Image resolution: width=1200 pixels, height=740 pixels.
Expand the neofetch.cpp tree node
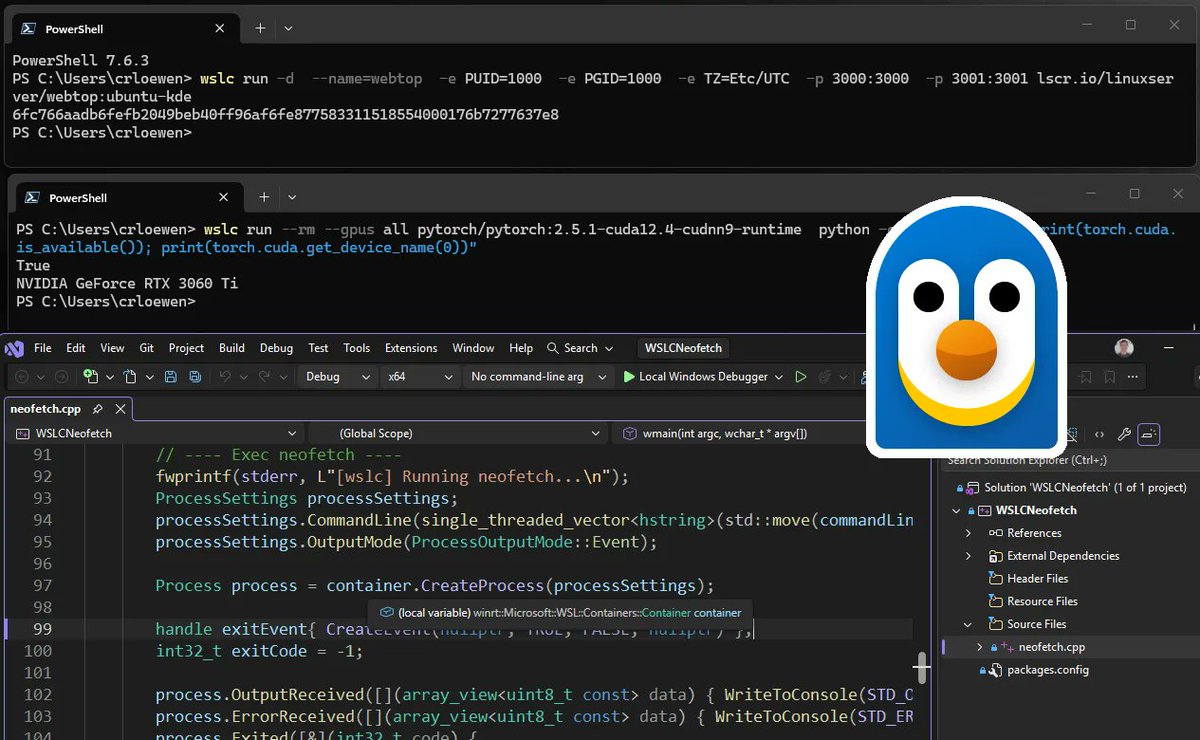[979, 647]
